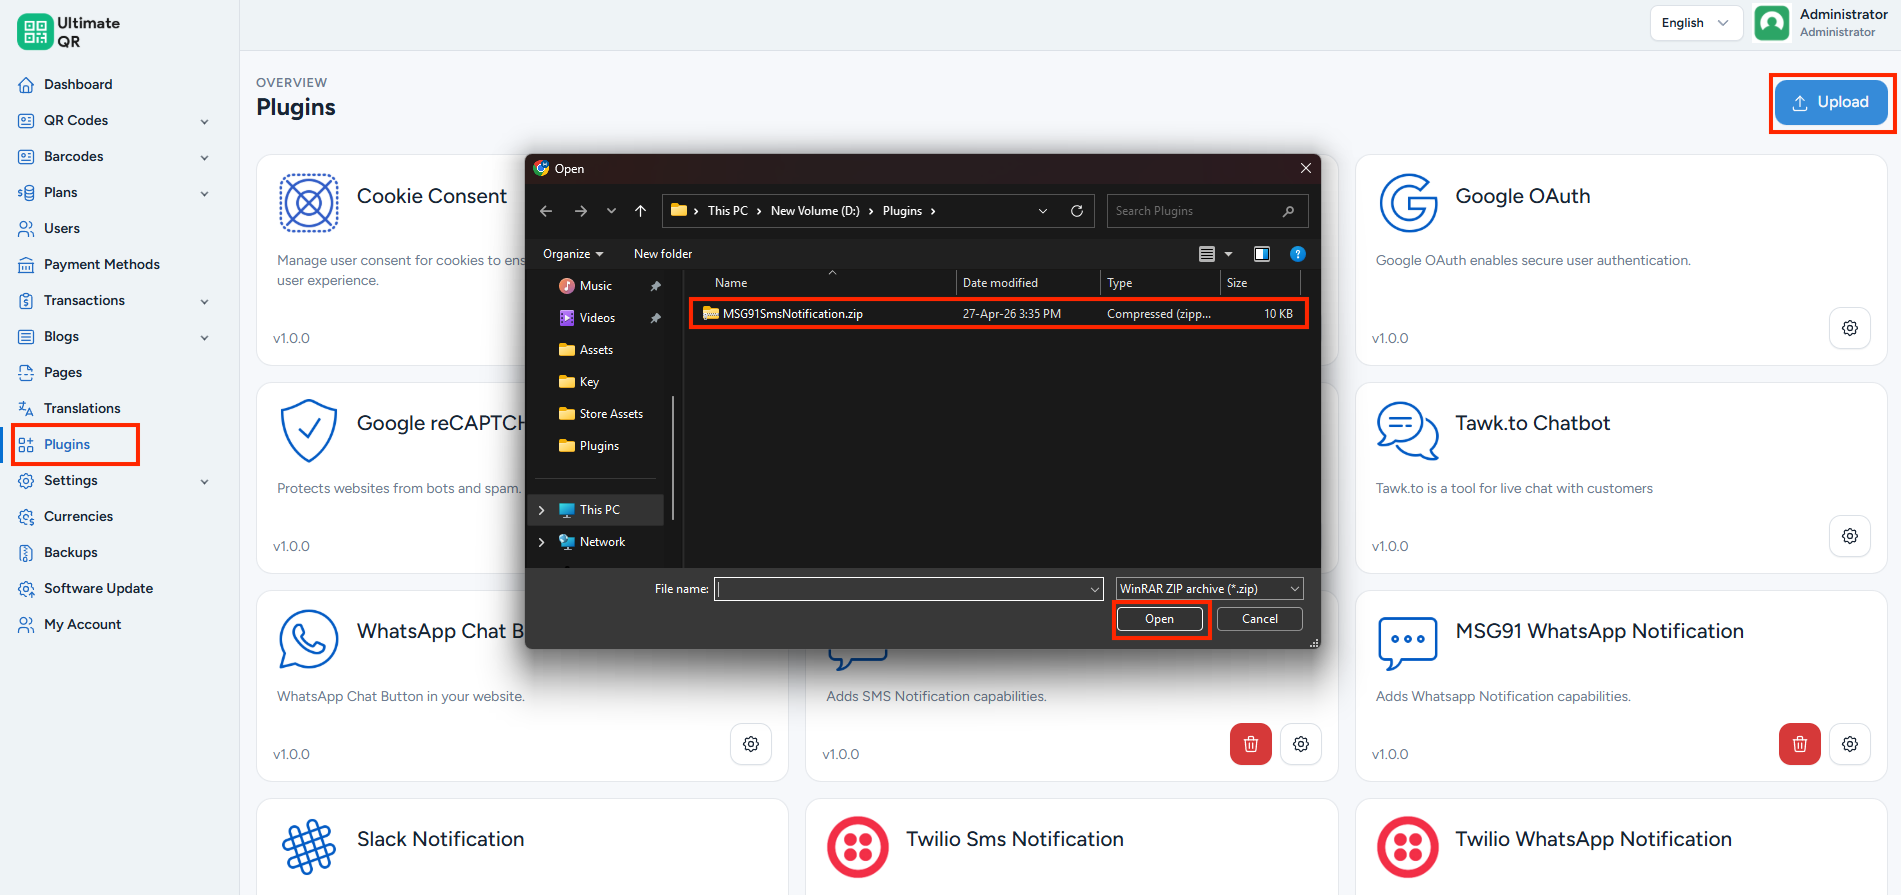Cancel the Open file dialog
Screen dimensions: 1901x895
click(1260, 619)
